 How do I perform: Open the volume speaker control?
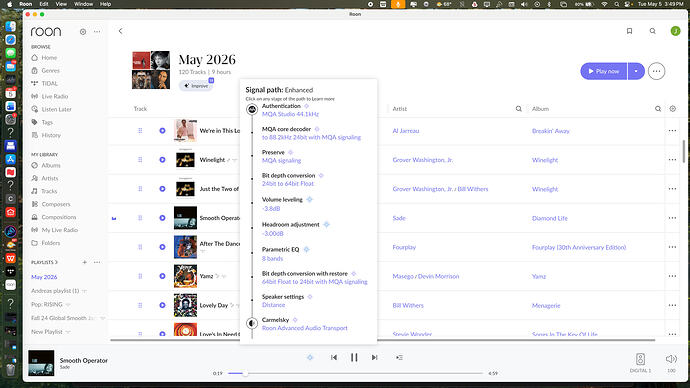[671, 359]
